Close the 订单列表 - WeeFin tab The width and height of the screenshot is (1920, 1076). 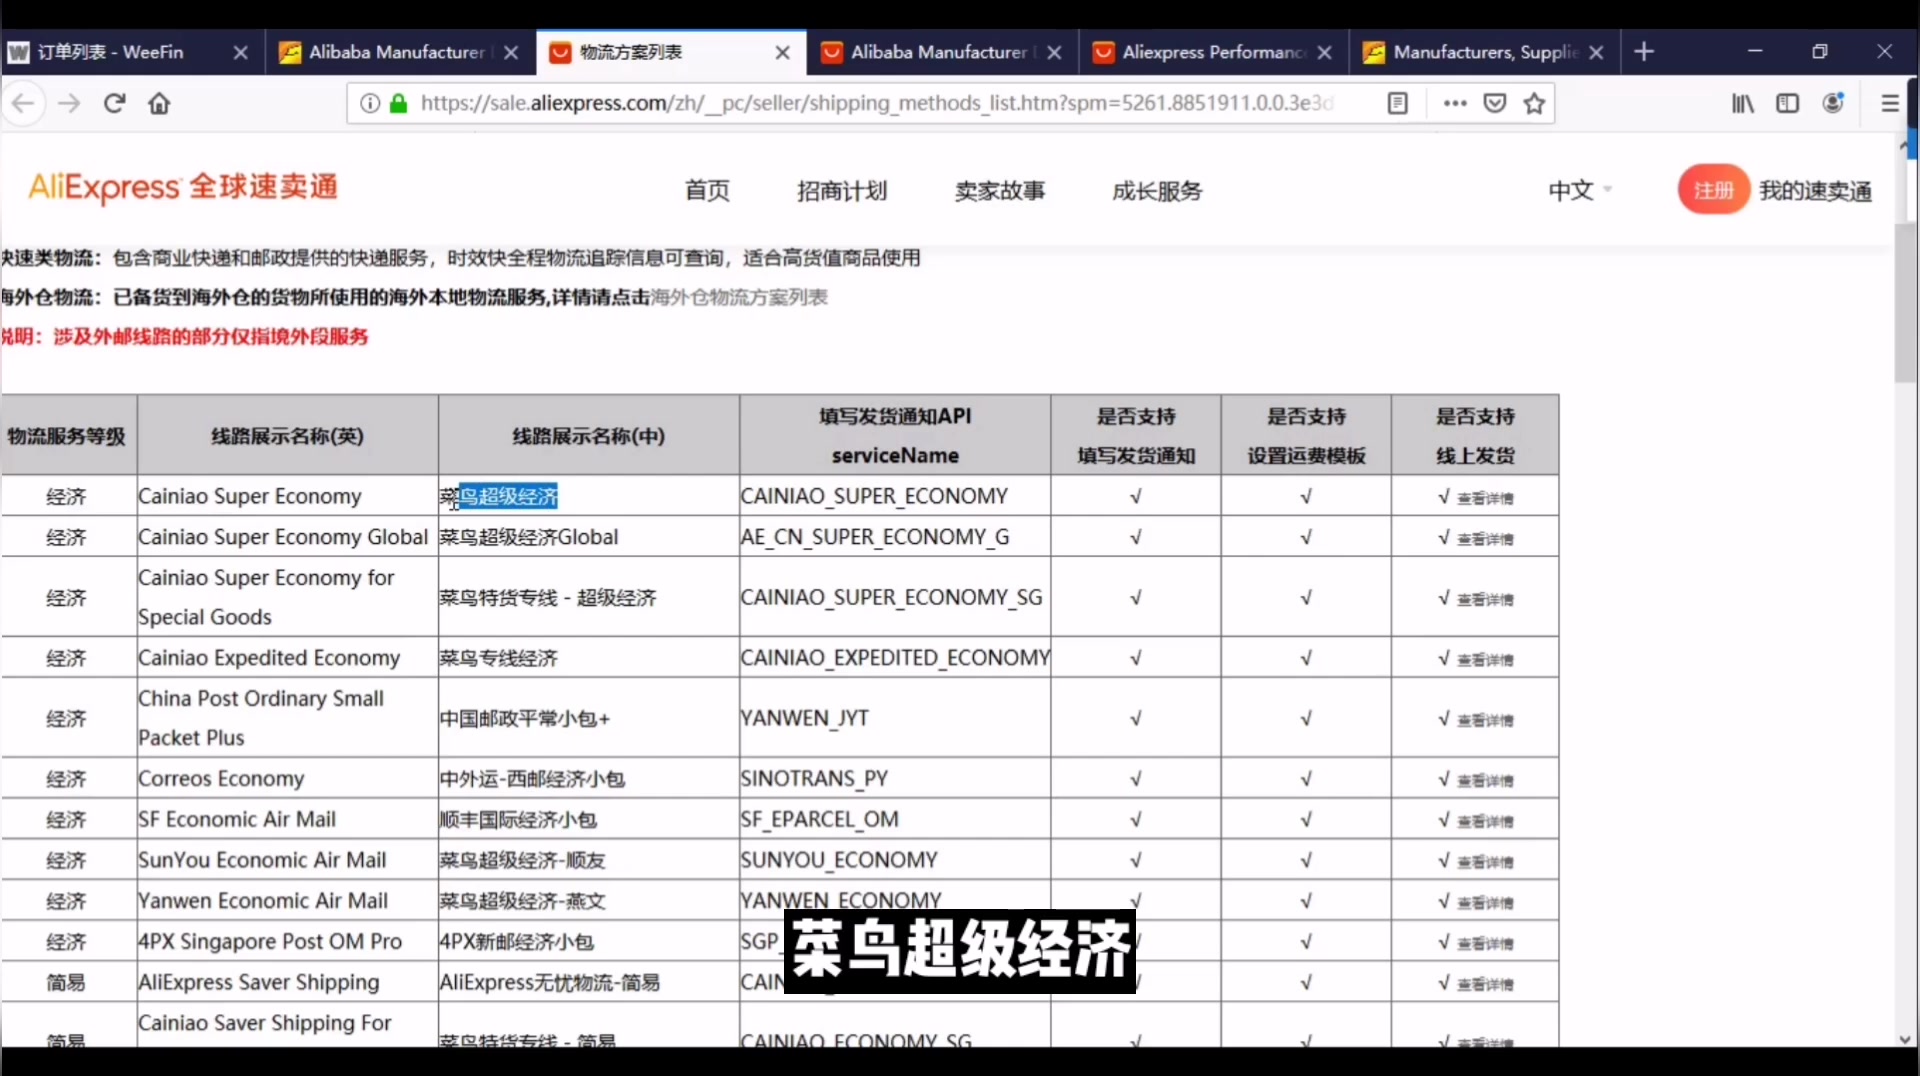(x=240, y=52)
